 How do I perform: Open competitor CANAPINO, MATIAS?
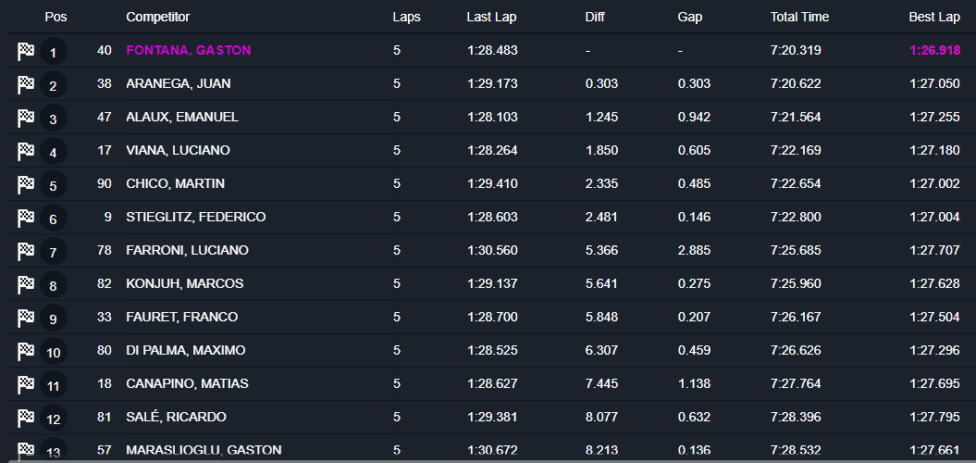pos(187,383)
